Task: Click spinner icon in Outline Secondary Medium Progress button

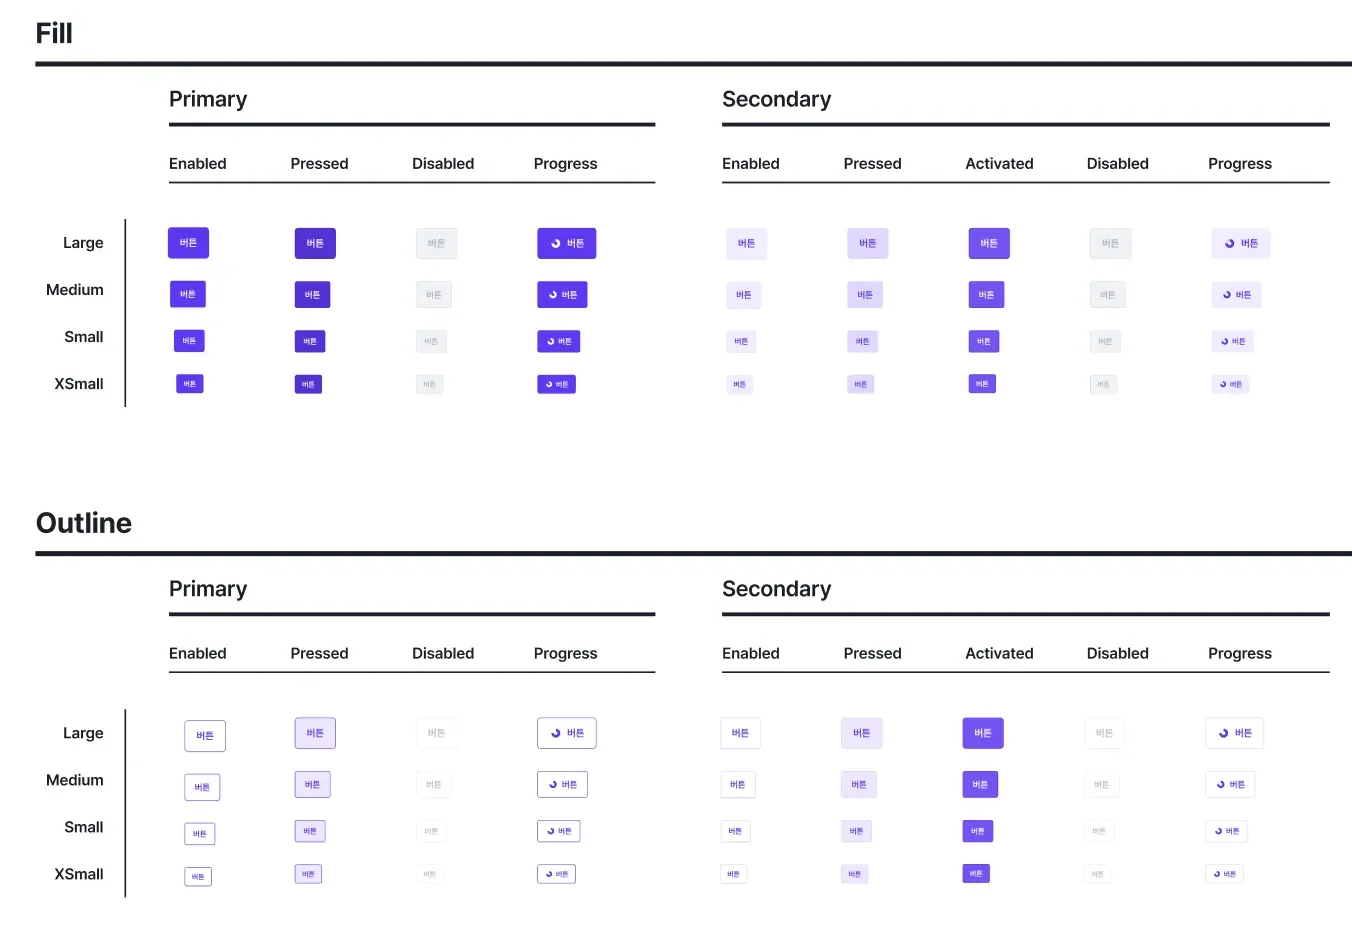Action: coord(1220,785)
